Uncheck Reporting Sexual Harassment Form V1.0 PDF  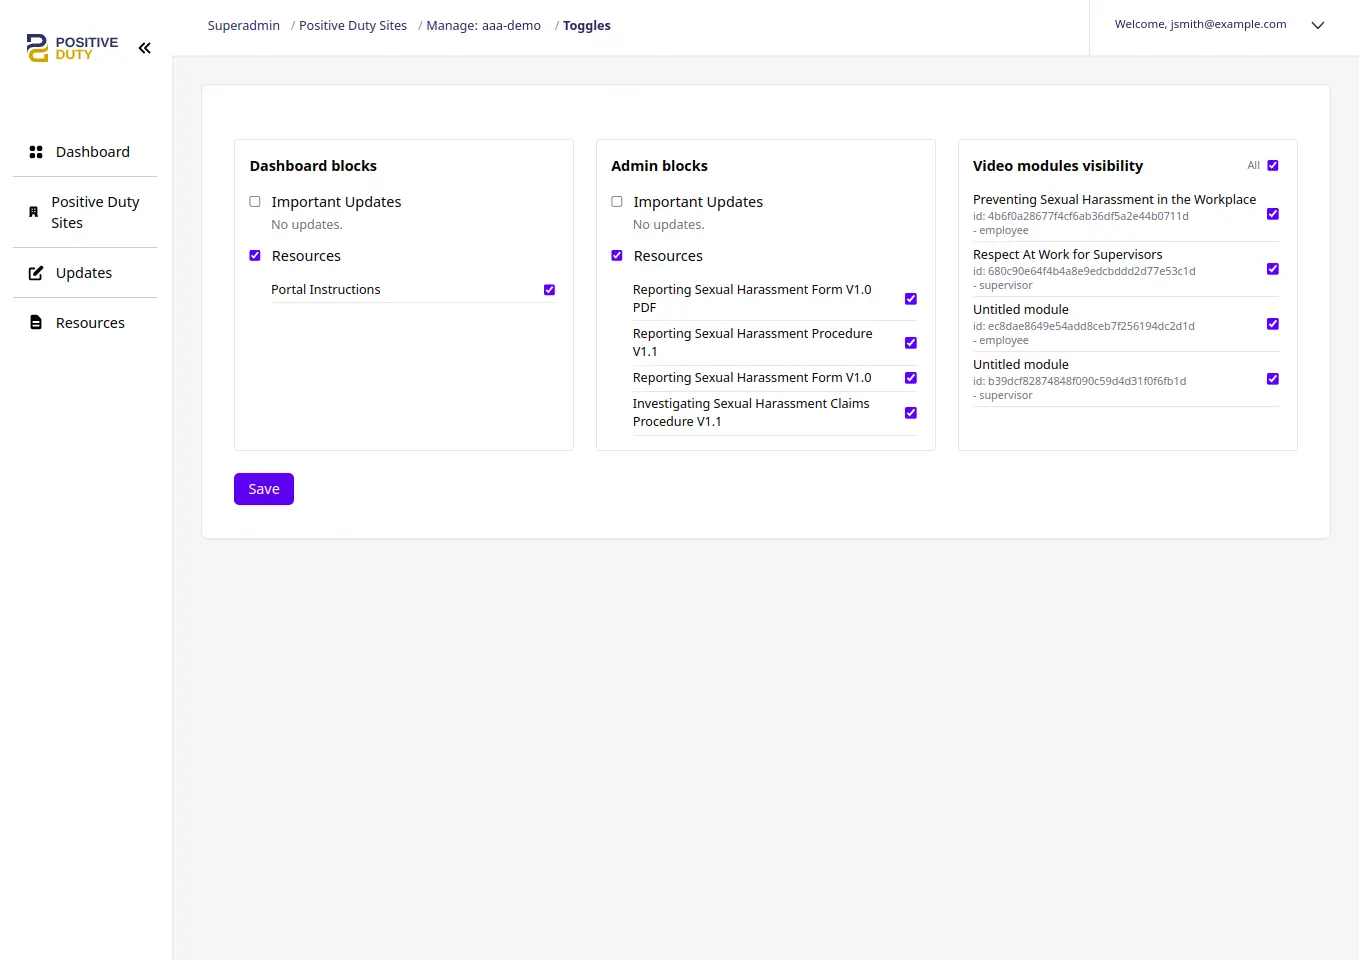click(911, 299)
